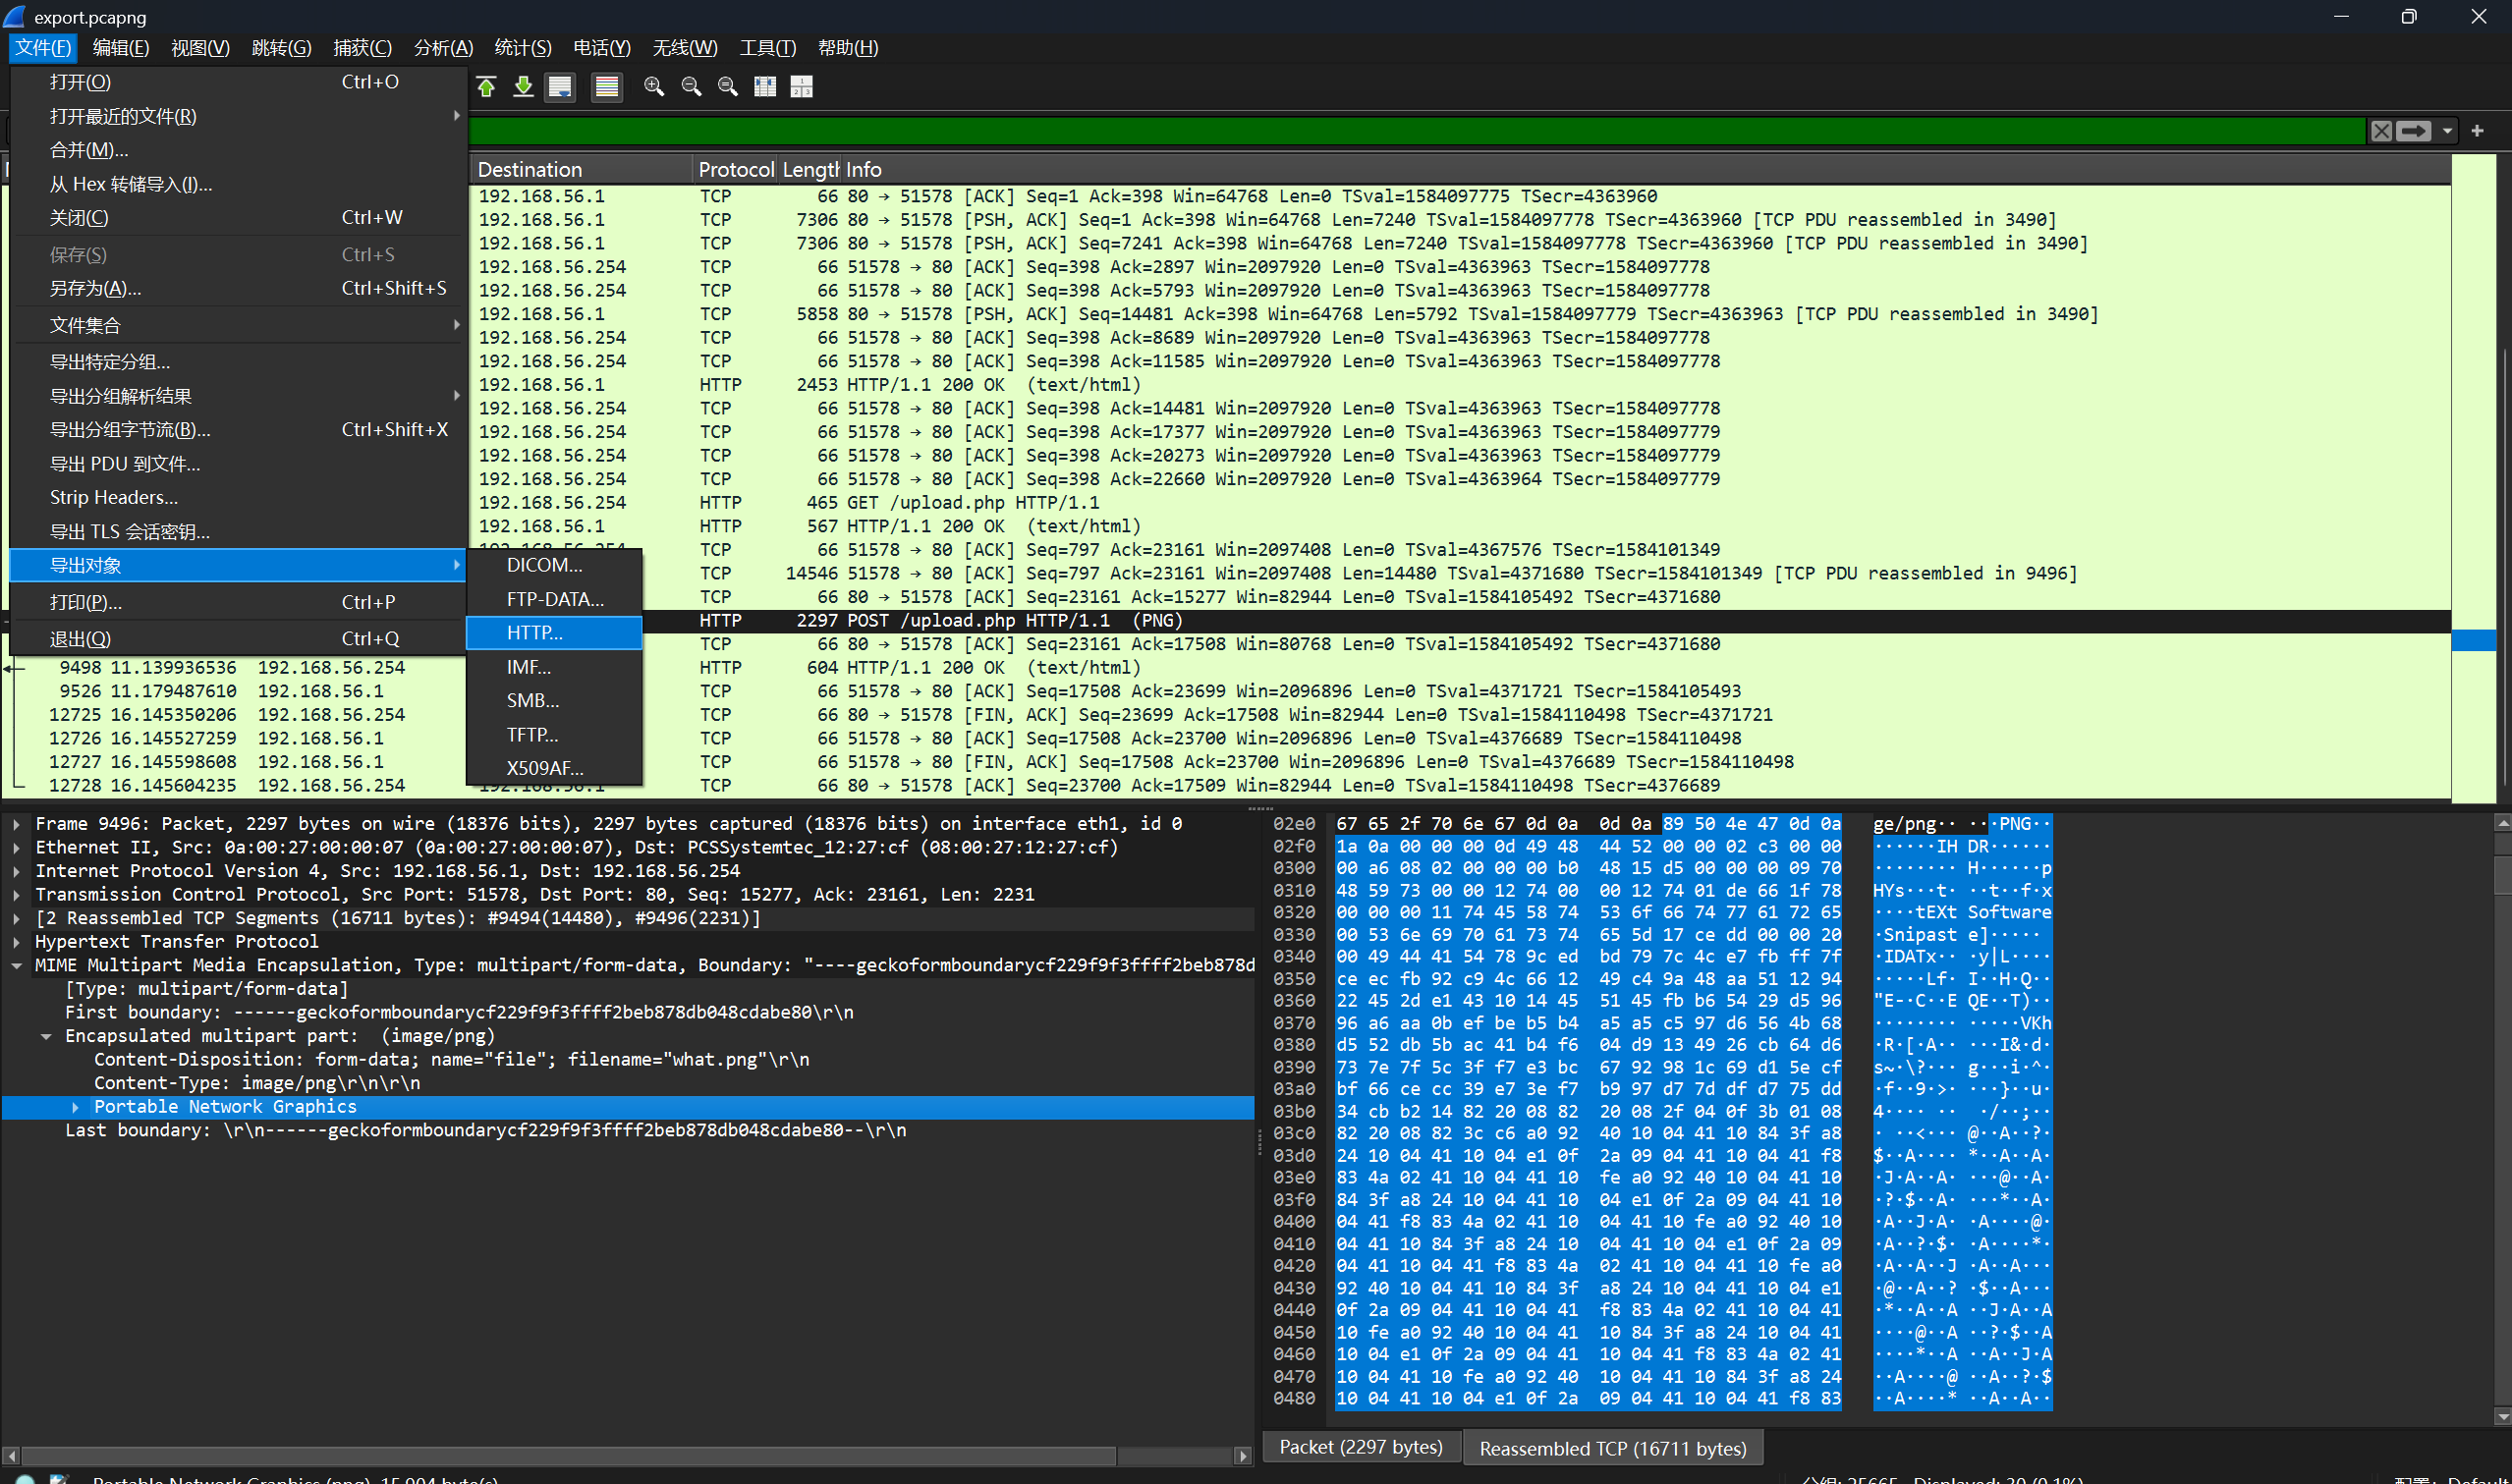Clear the display filter
The height and width of the screenshot is (1484, 2512).
click(x=2381, y=131)
